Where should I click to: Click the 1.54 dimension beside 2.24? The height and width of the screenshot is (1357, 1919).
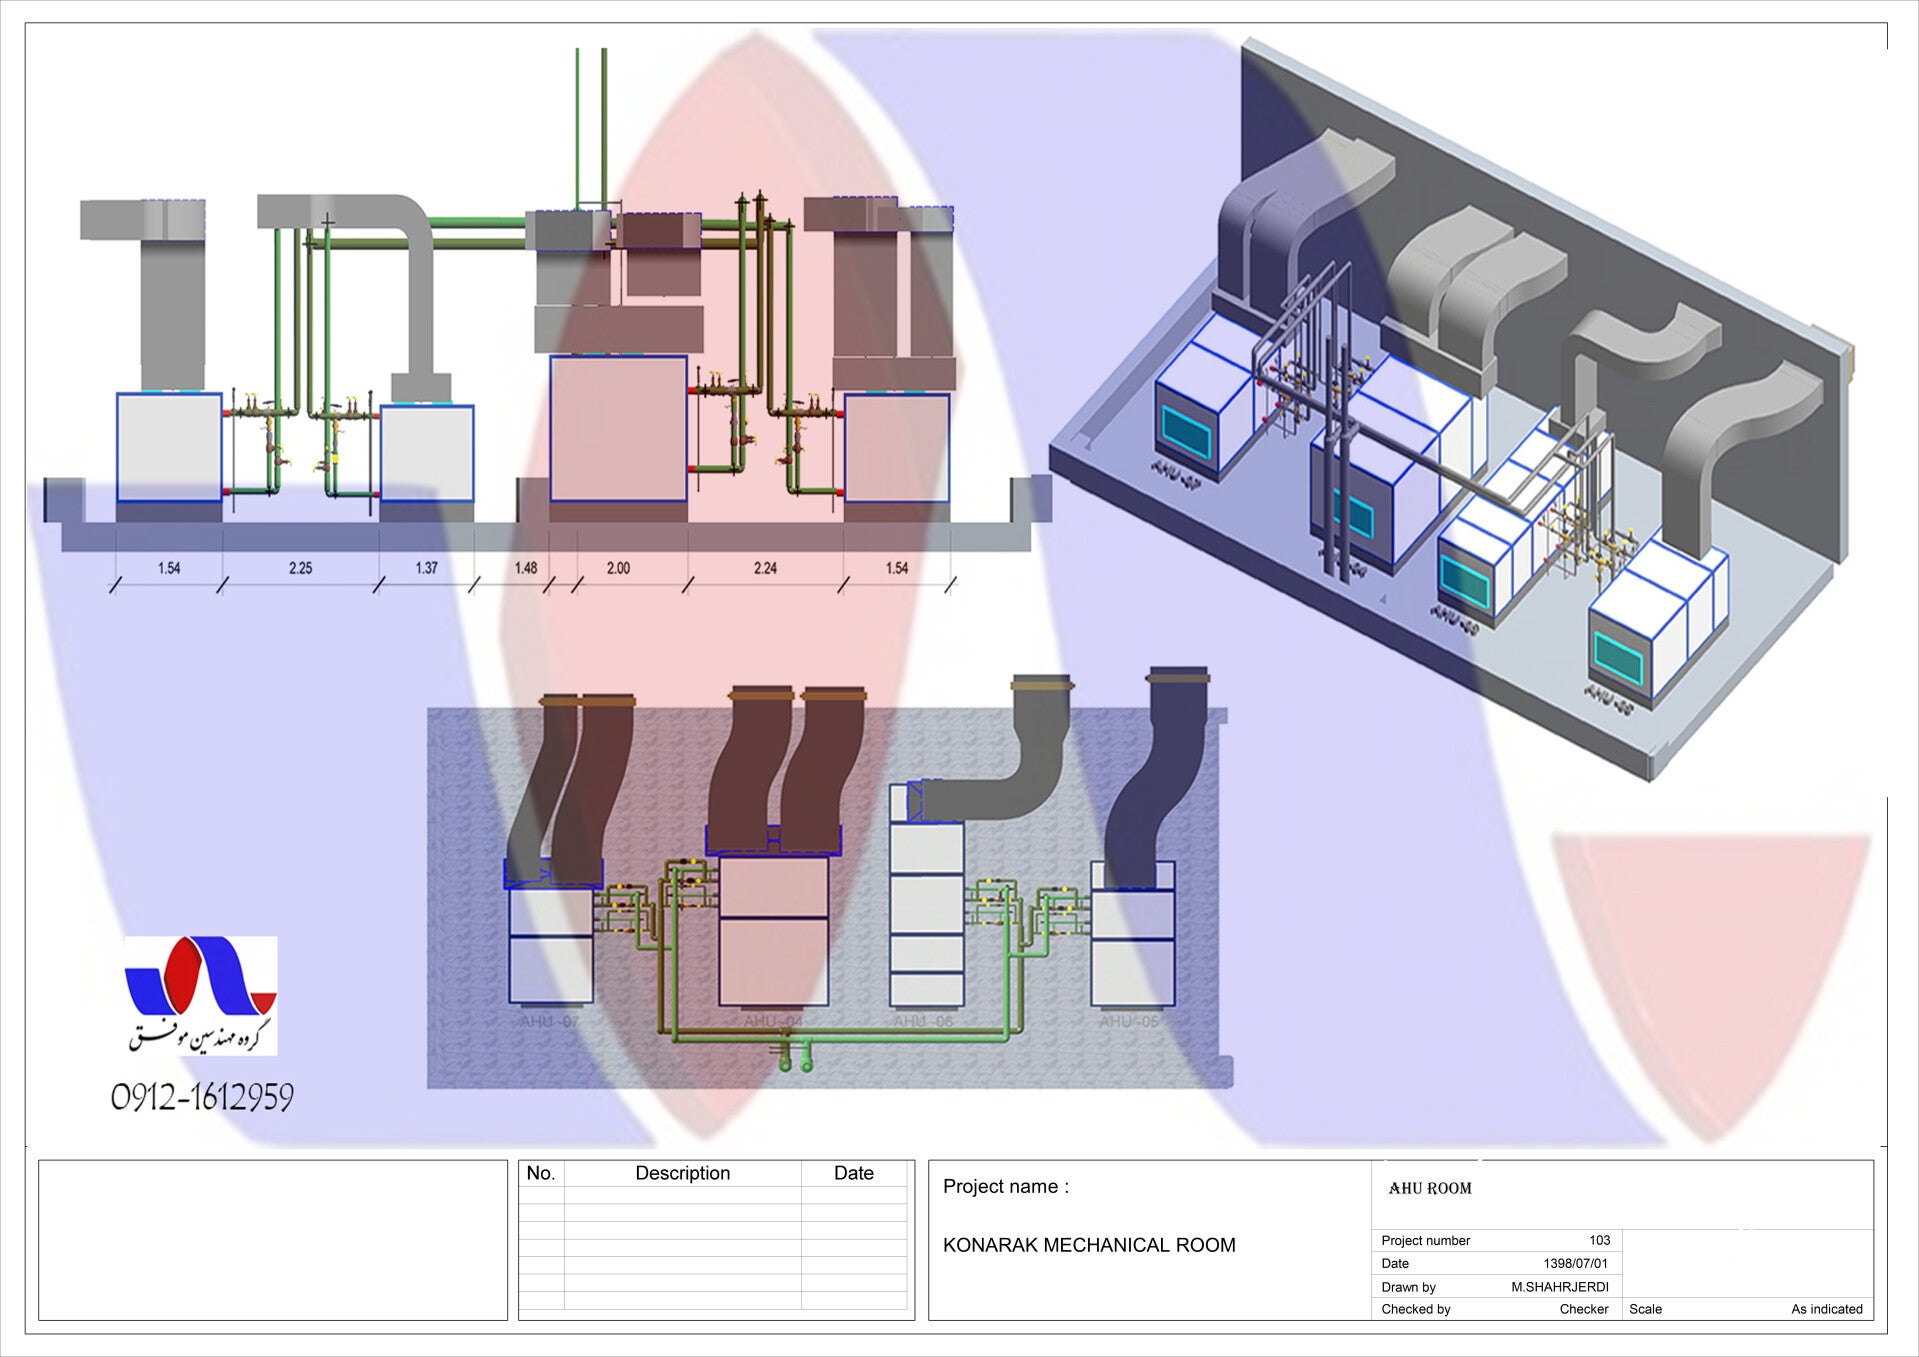pos(897,568)
